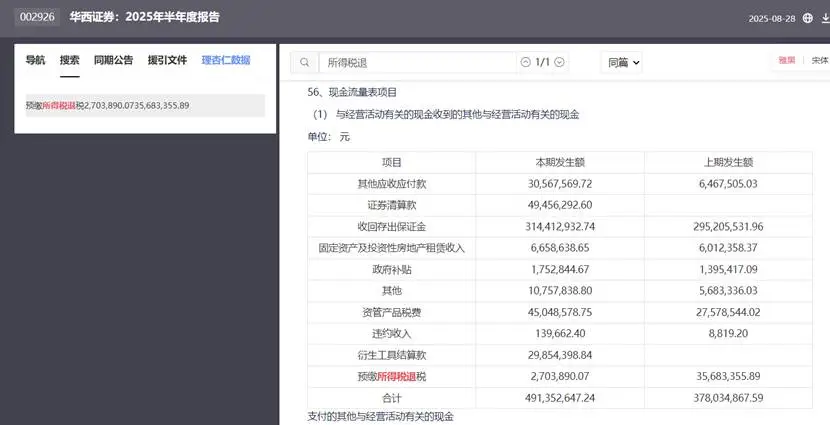This screenshot has height=425, width=830.
Task: Click value 6,467,505.03
Action: coord(728,184)
